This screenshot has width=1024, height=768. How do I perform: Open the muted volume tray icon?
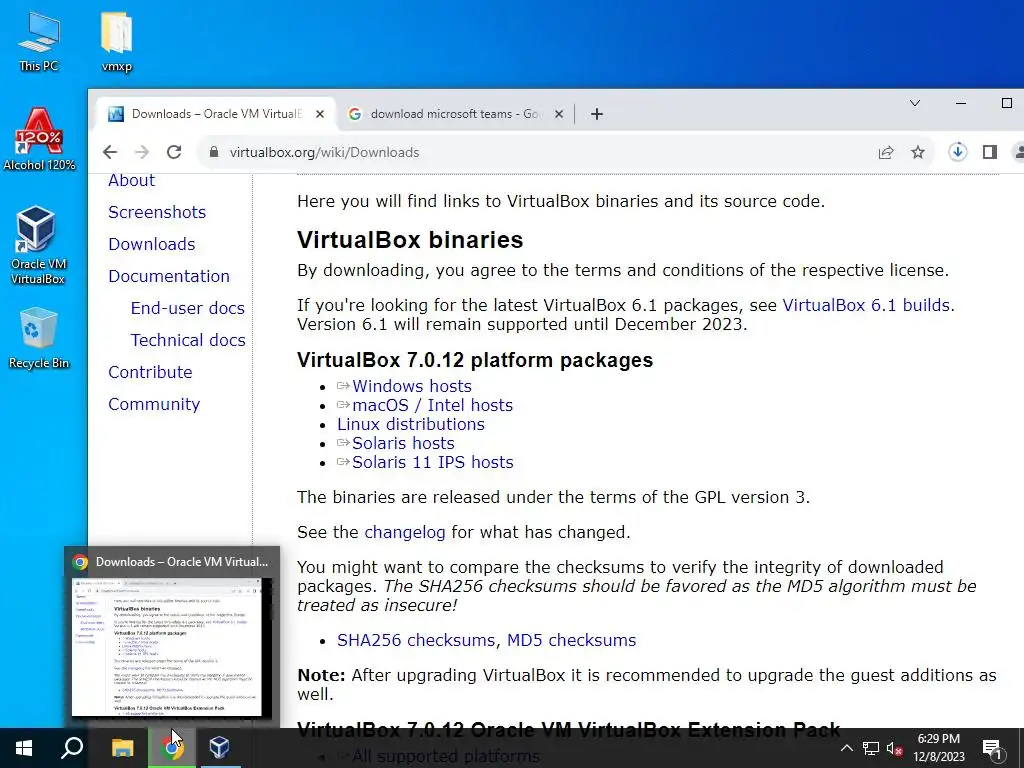(895, 748)
